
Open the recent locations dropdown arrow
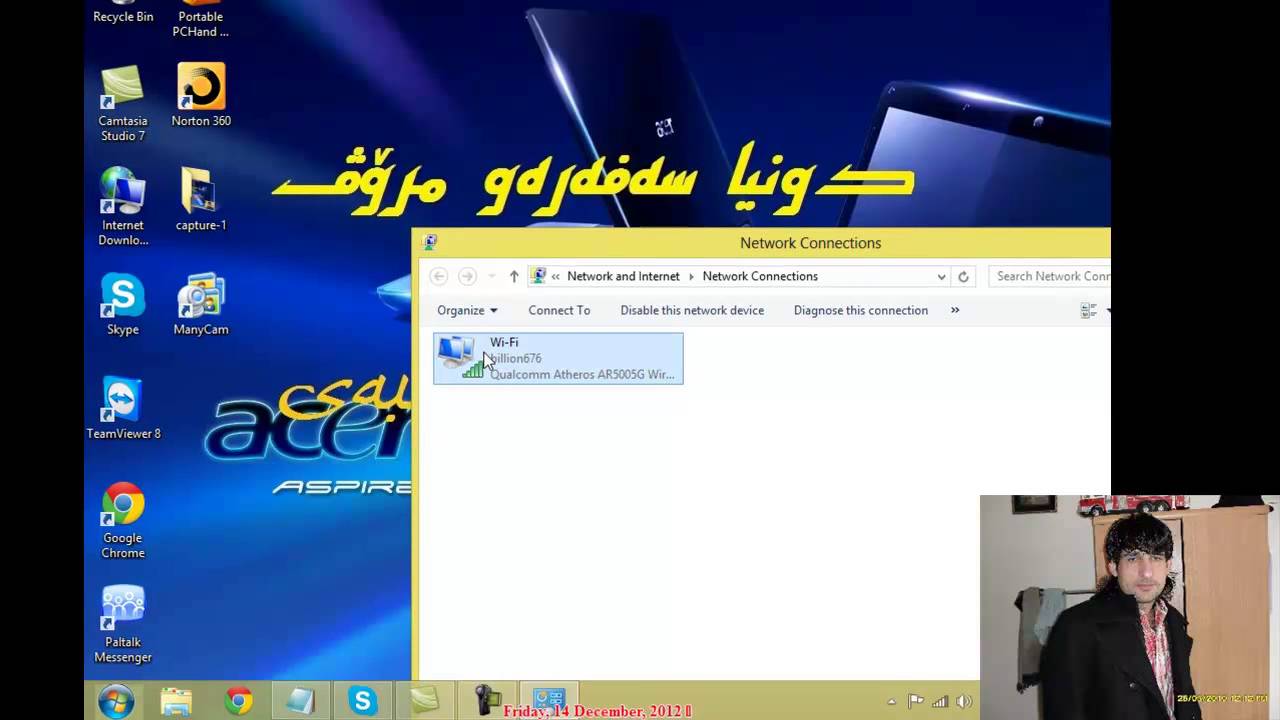click(x=491, y=277)
